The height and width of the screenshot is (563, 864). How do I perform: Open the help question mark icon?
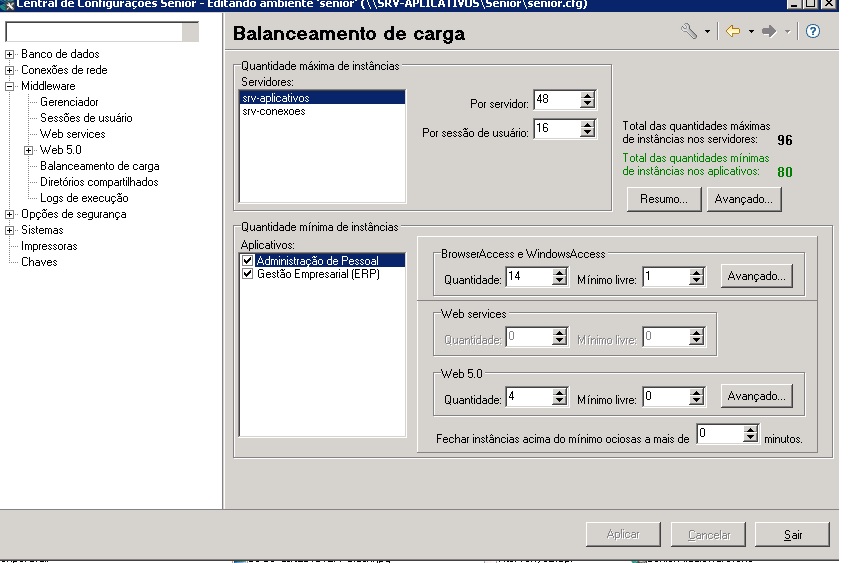pyautogui.click(x=813, y=32)
